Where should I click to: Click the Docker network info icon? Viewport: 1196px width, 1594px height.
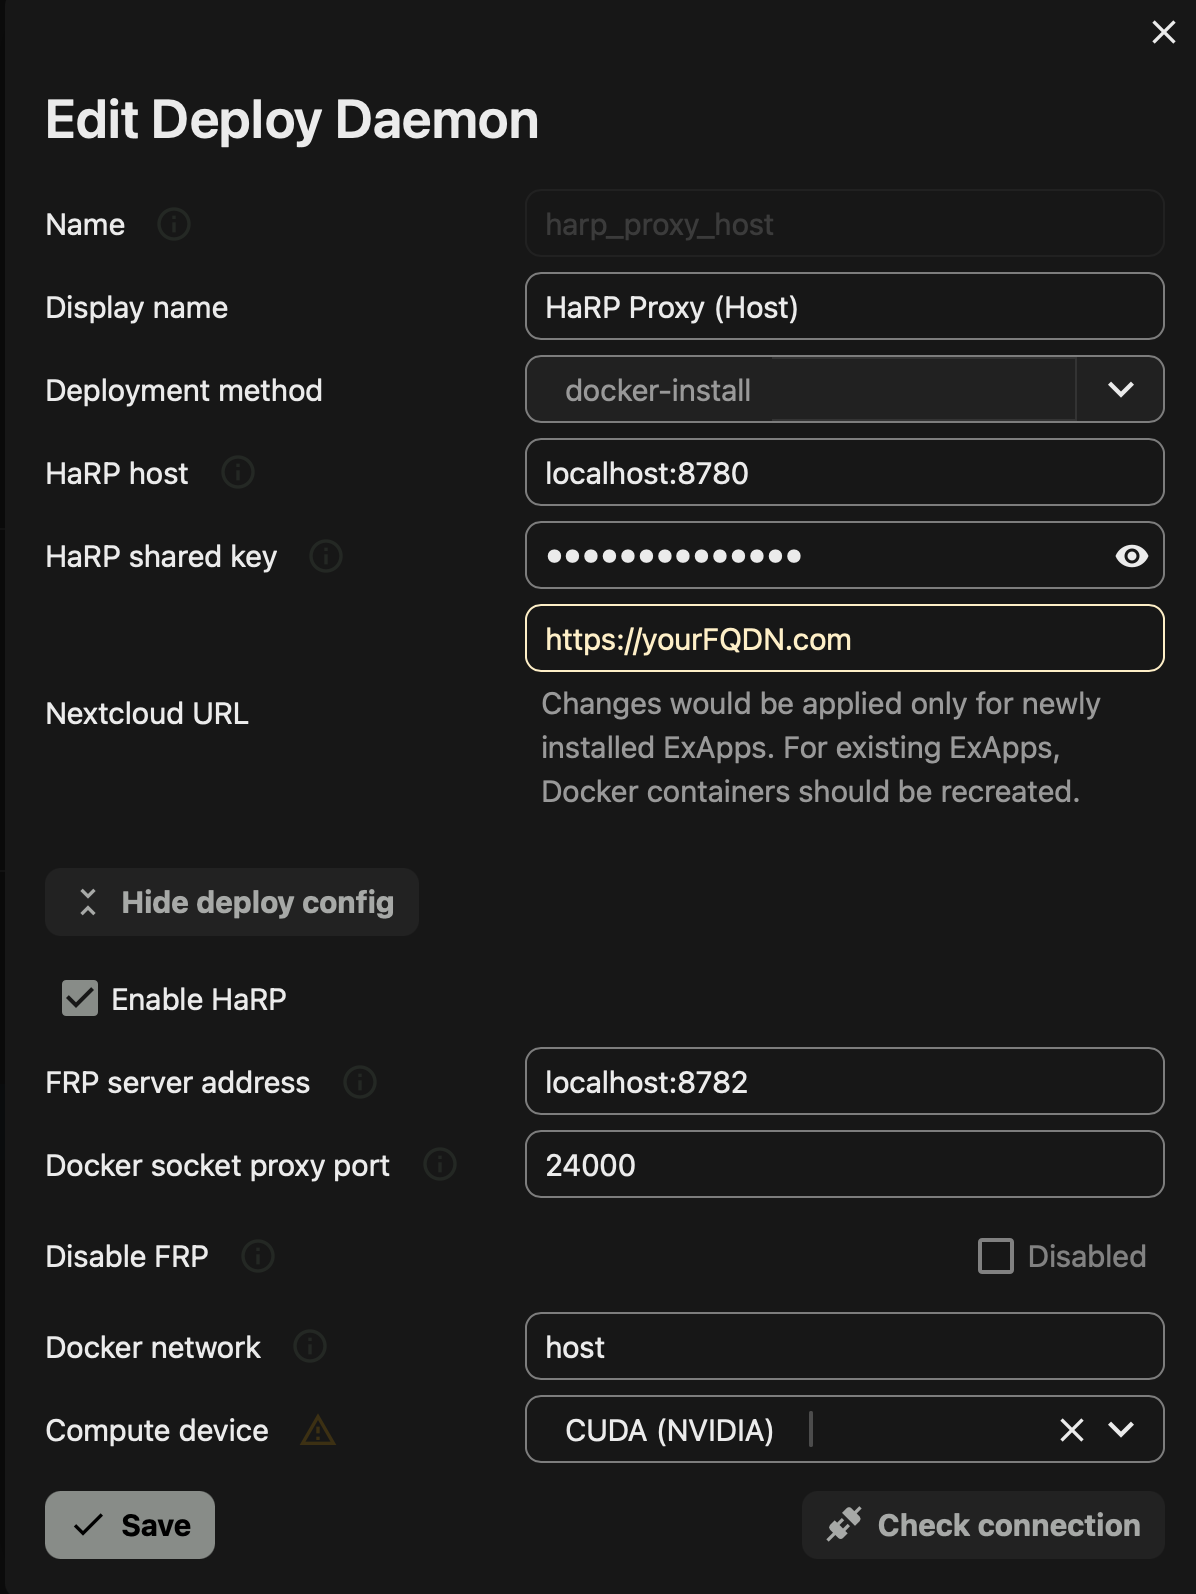(310, 1347)
